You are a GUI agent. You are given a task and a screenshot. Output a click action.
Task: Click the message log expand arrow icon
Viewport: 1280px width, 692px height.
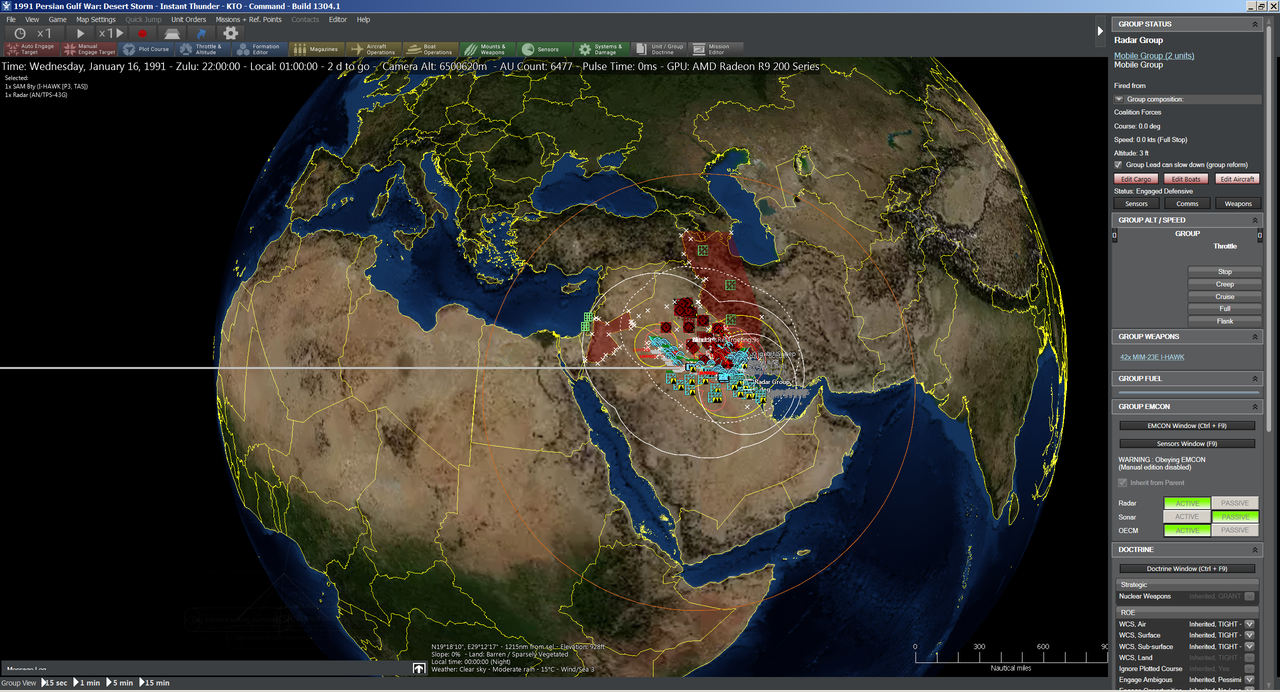[x=420, y=668]
